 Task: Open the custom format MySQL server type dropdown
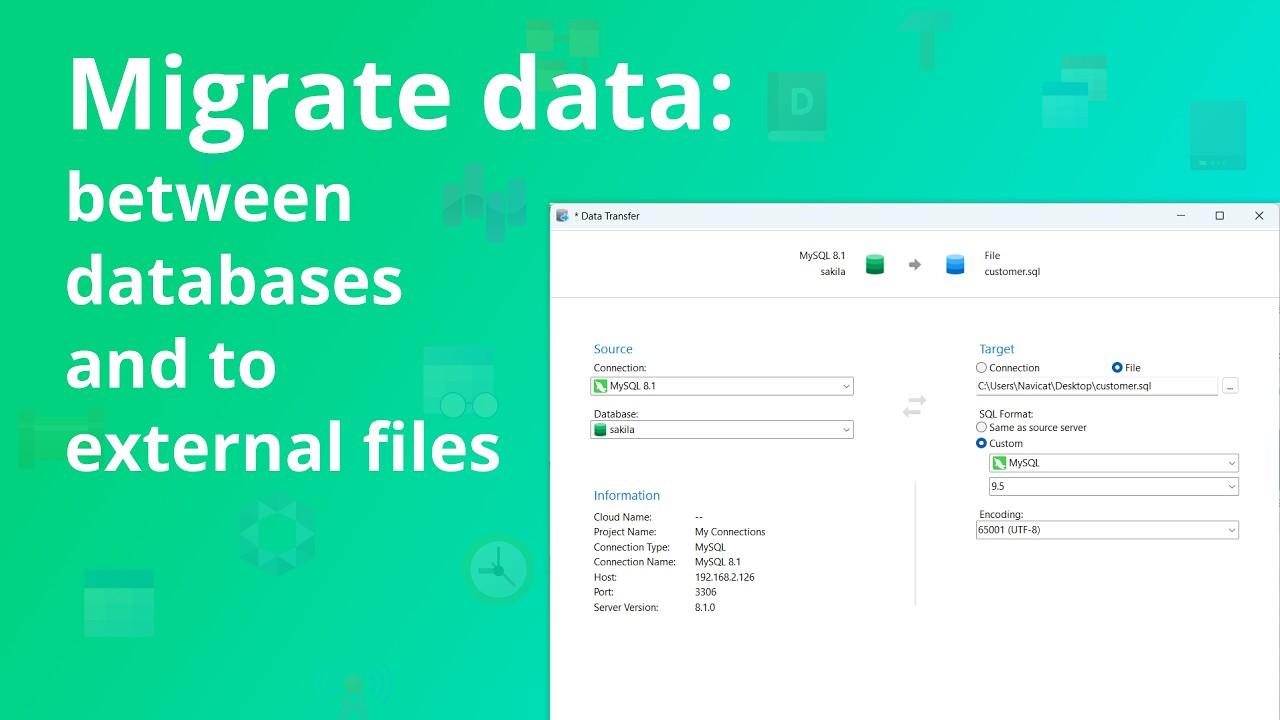pos(1114,463)
